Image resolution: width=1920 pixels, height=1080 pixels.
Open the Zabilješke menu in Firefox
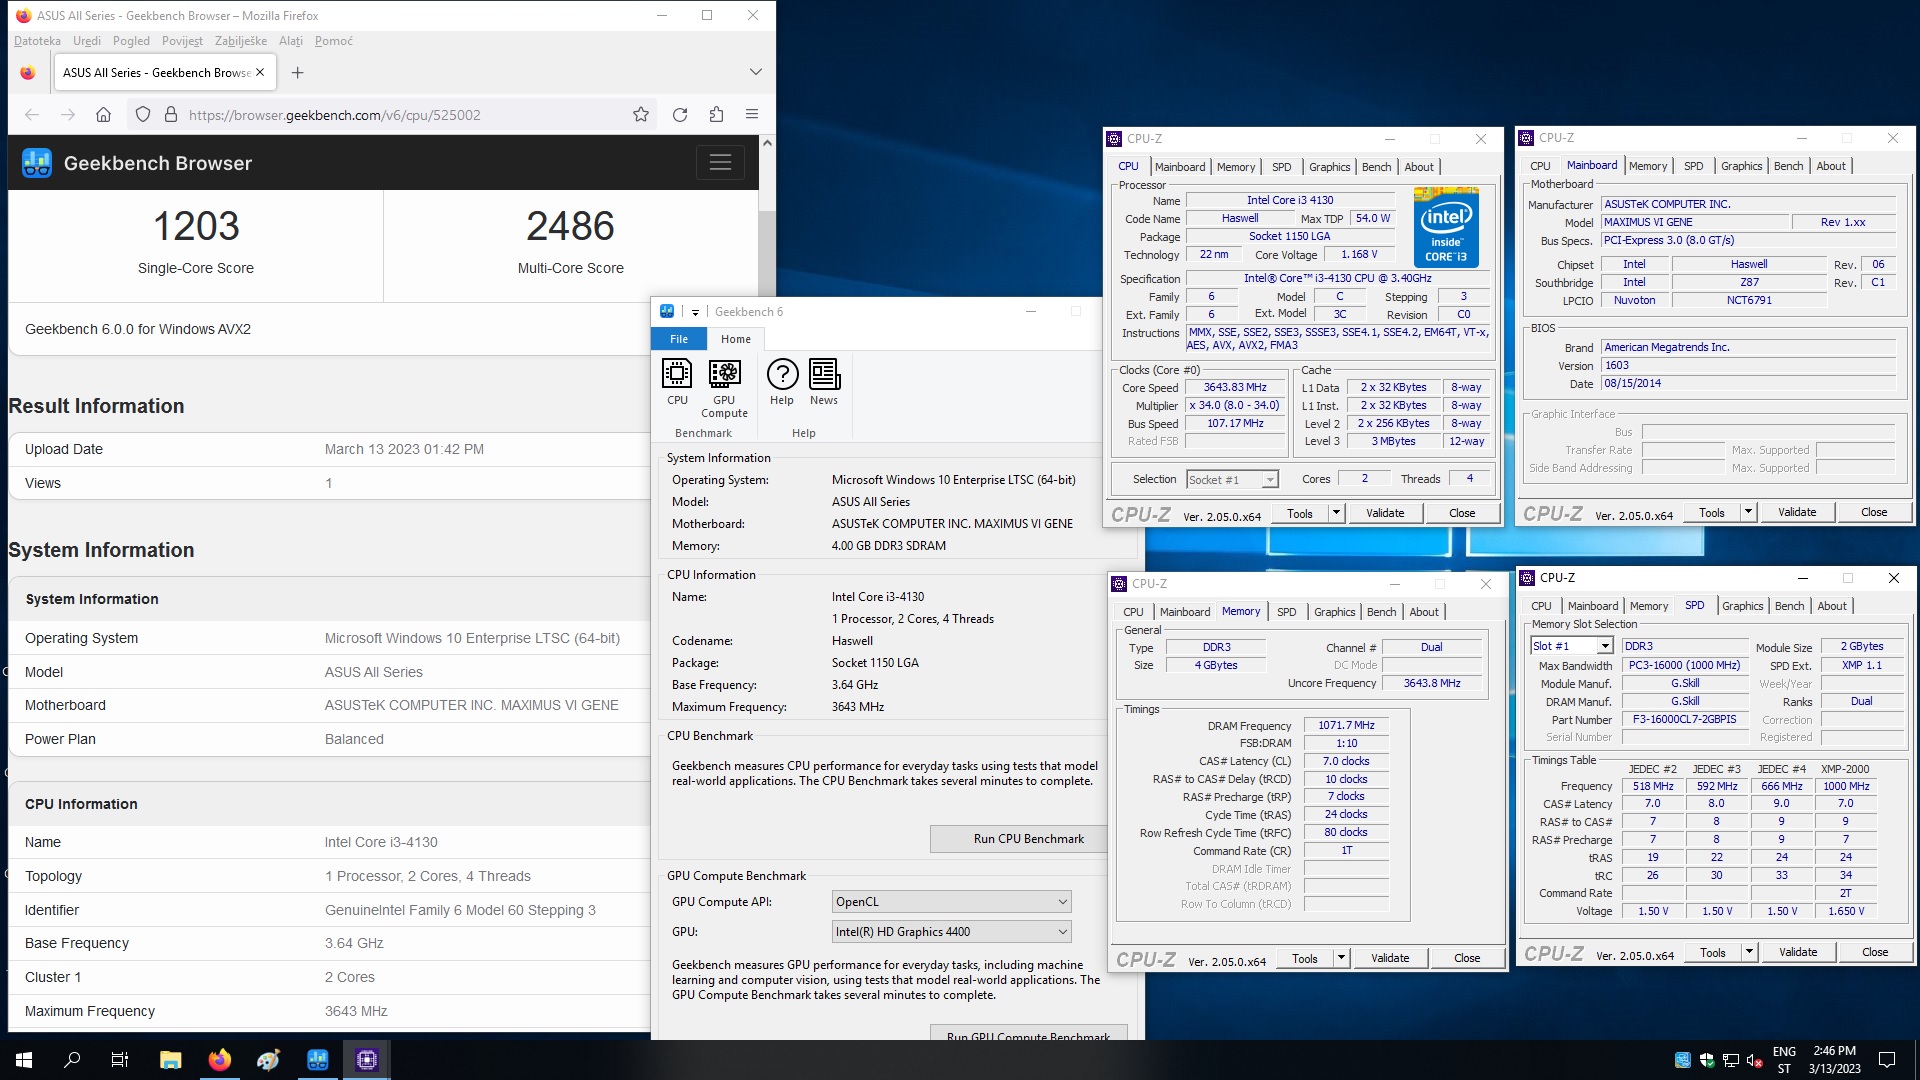(x=241, y=41)
